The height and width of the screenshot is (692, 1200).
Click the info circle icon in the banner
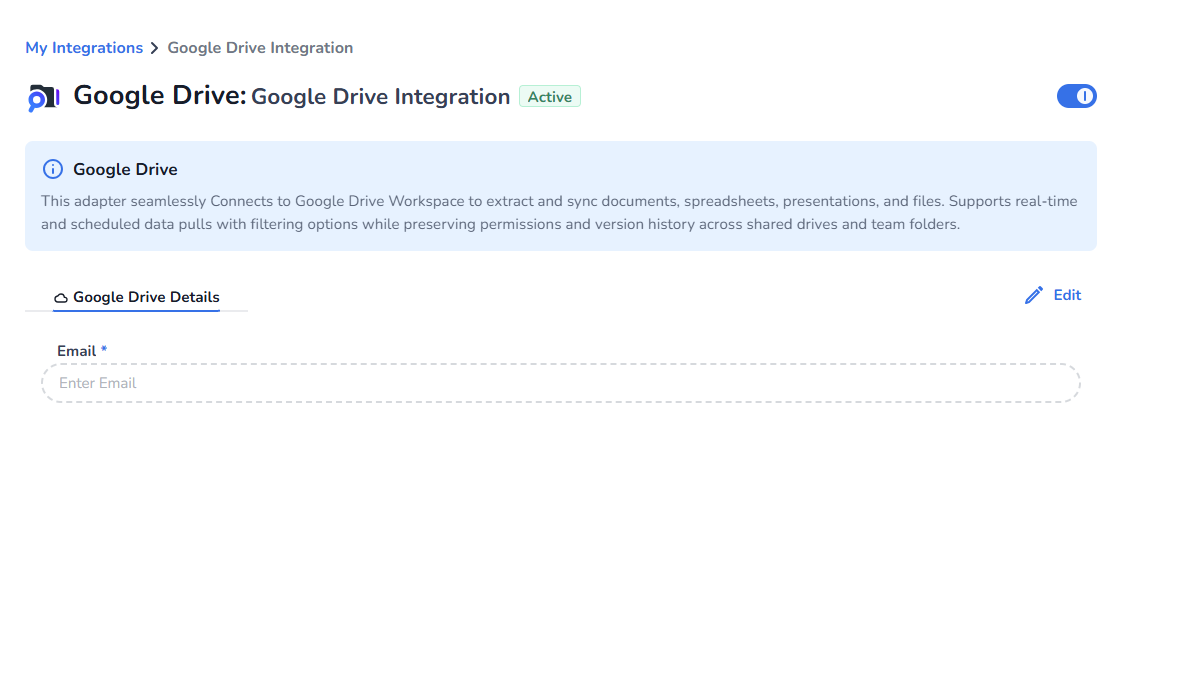tap(53, 169)
